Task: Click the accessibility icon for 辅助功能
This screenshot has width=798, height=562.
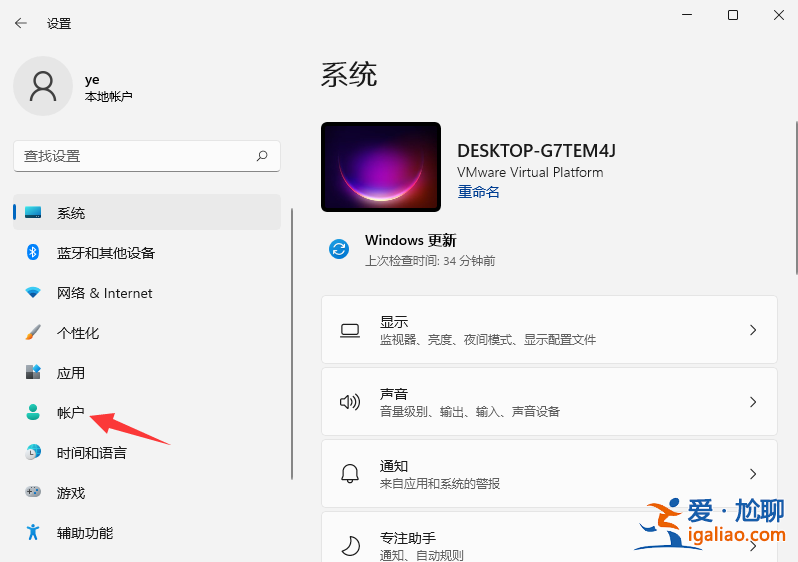Action: [33, 532]
